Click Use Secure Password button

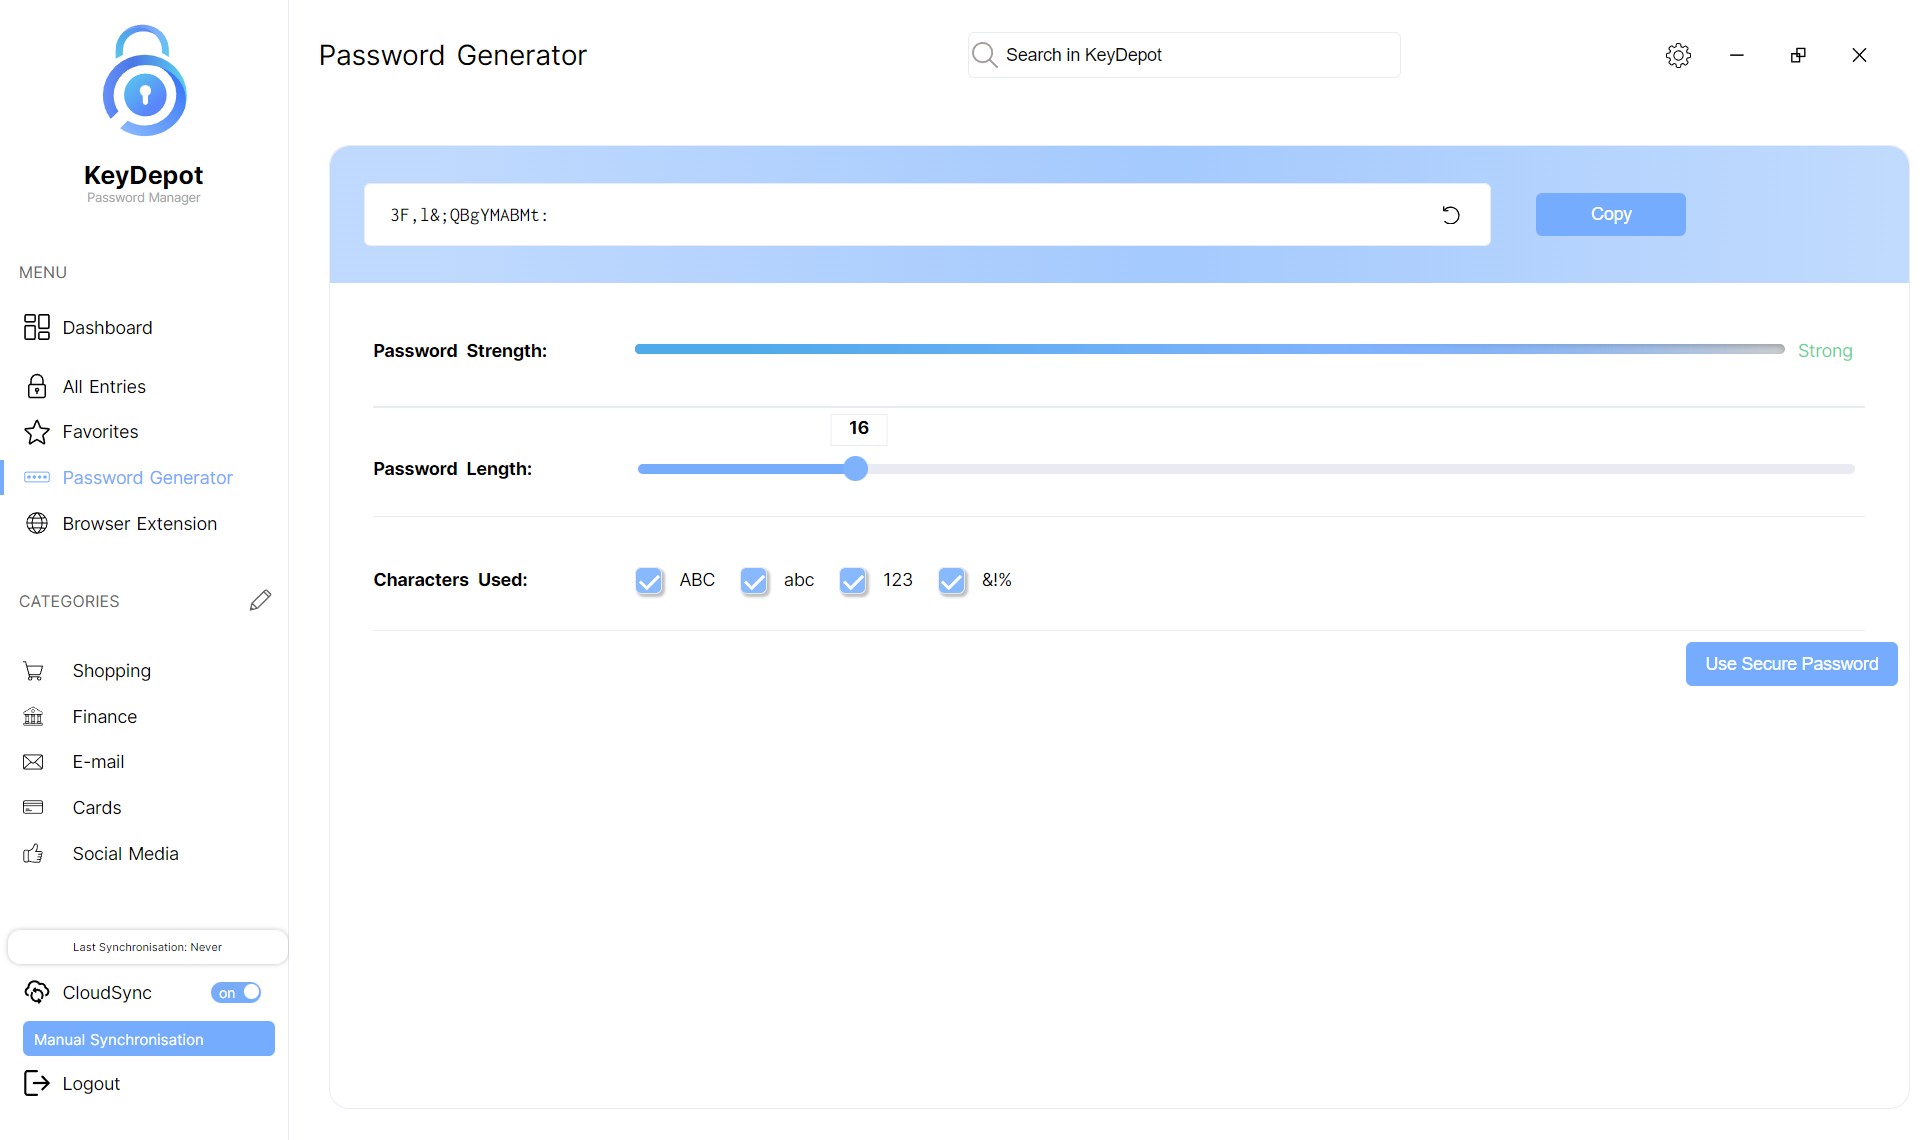click(x=1791, y=664)
